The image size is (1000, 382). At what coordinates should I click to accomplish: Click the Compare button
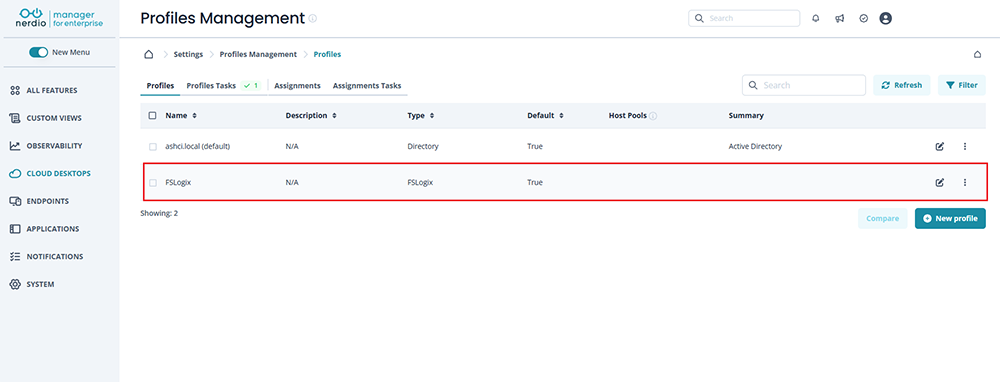point(883,219)
